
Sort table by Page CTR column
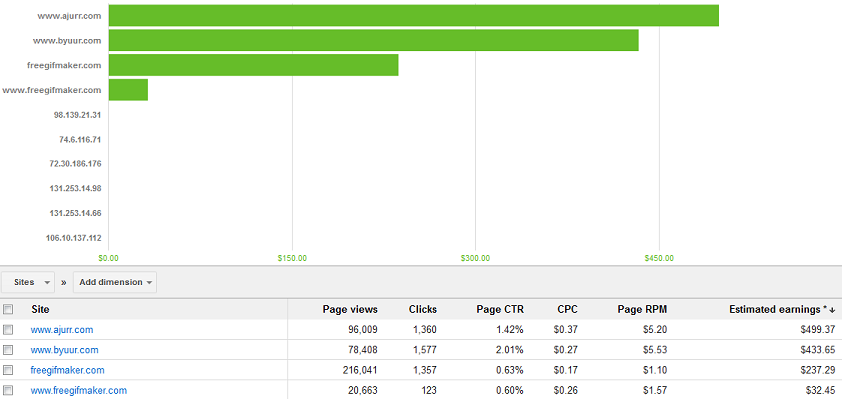pos(500,309)
